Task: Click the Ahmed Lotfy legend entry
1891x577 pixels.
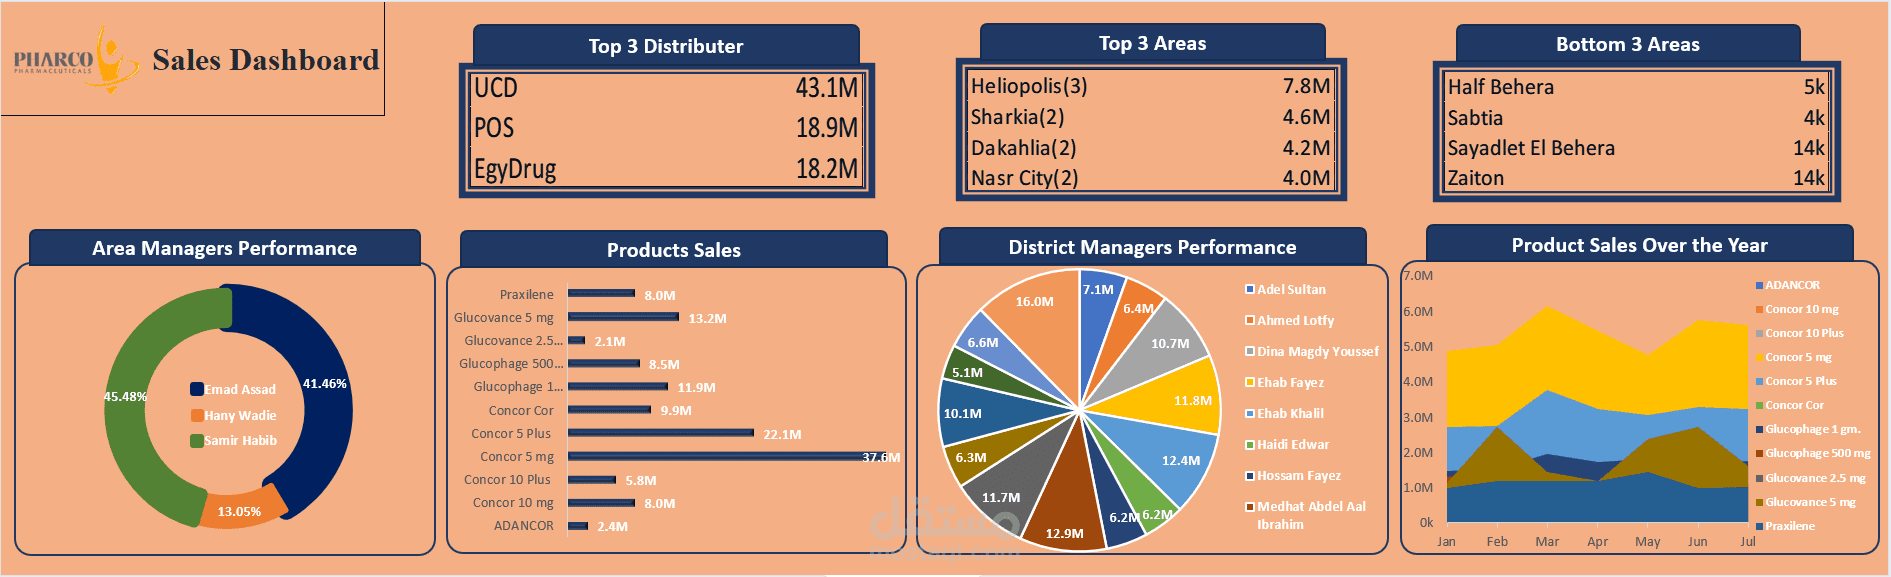Action: (x=1289, y=320)
